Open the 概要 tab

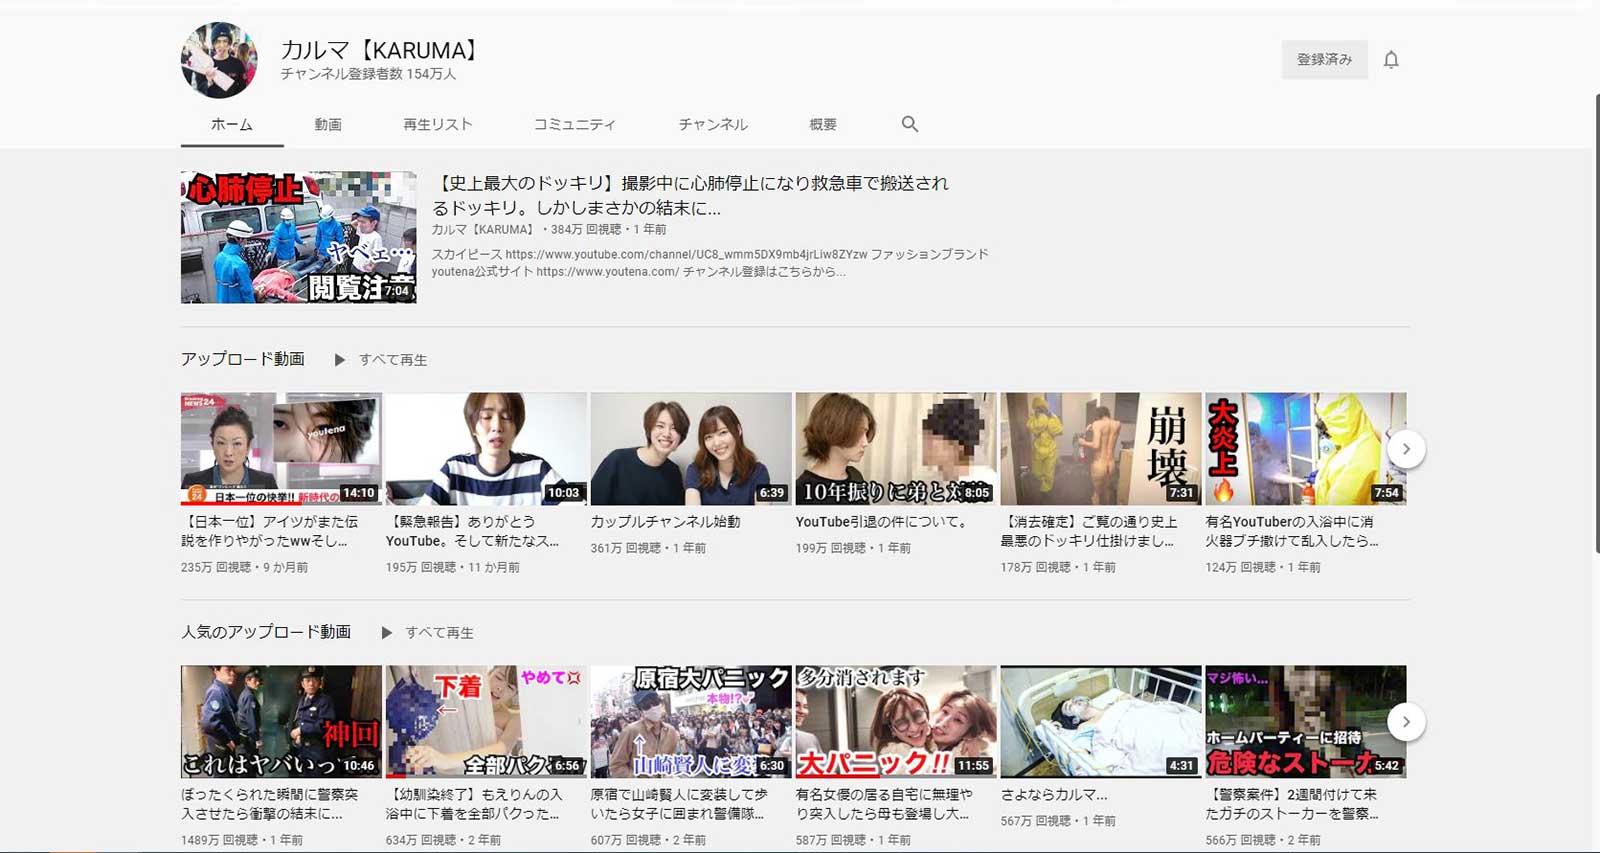pos(823,125)
